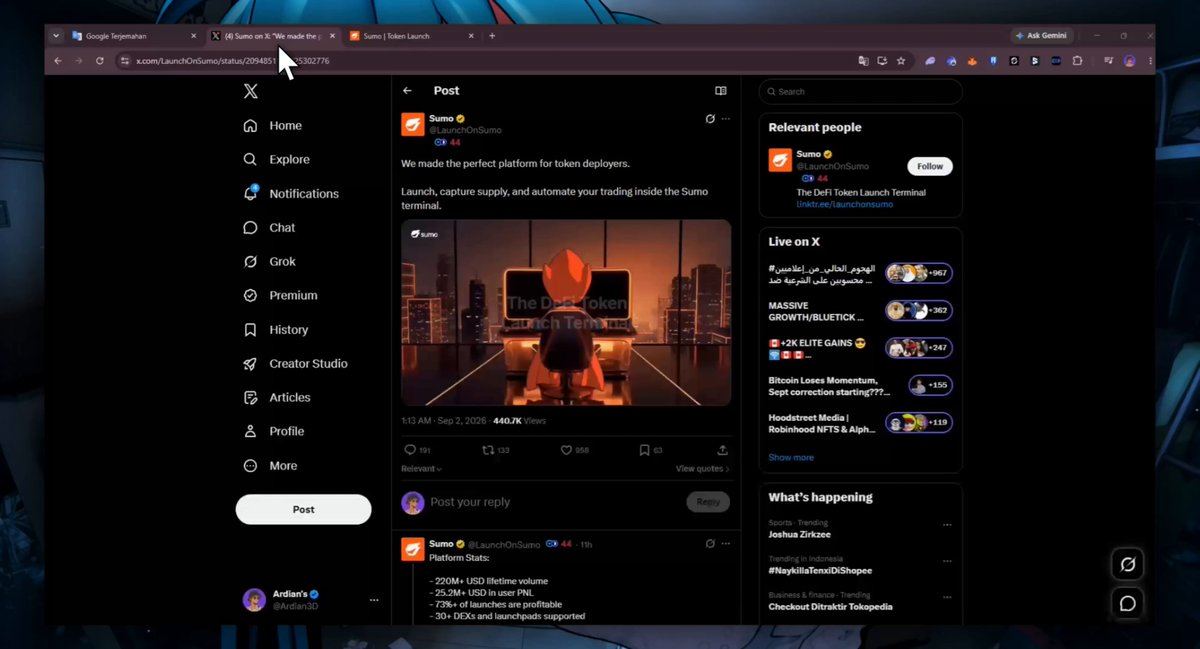Play the Sumo DeFi Token video
The height and width of the screenshot is (649, 1200).
(x=566, y=312)
